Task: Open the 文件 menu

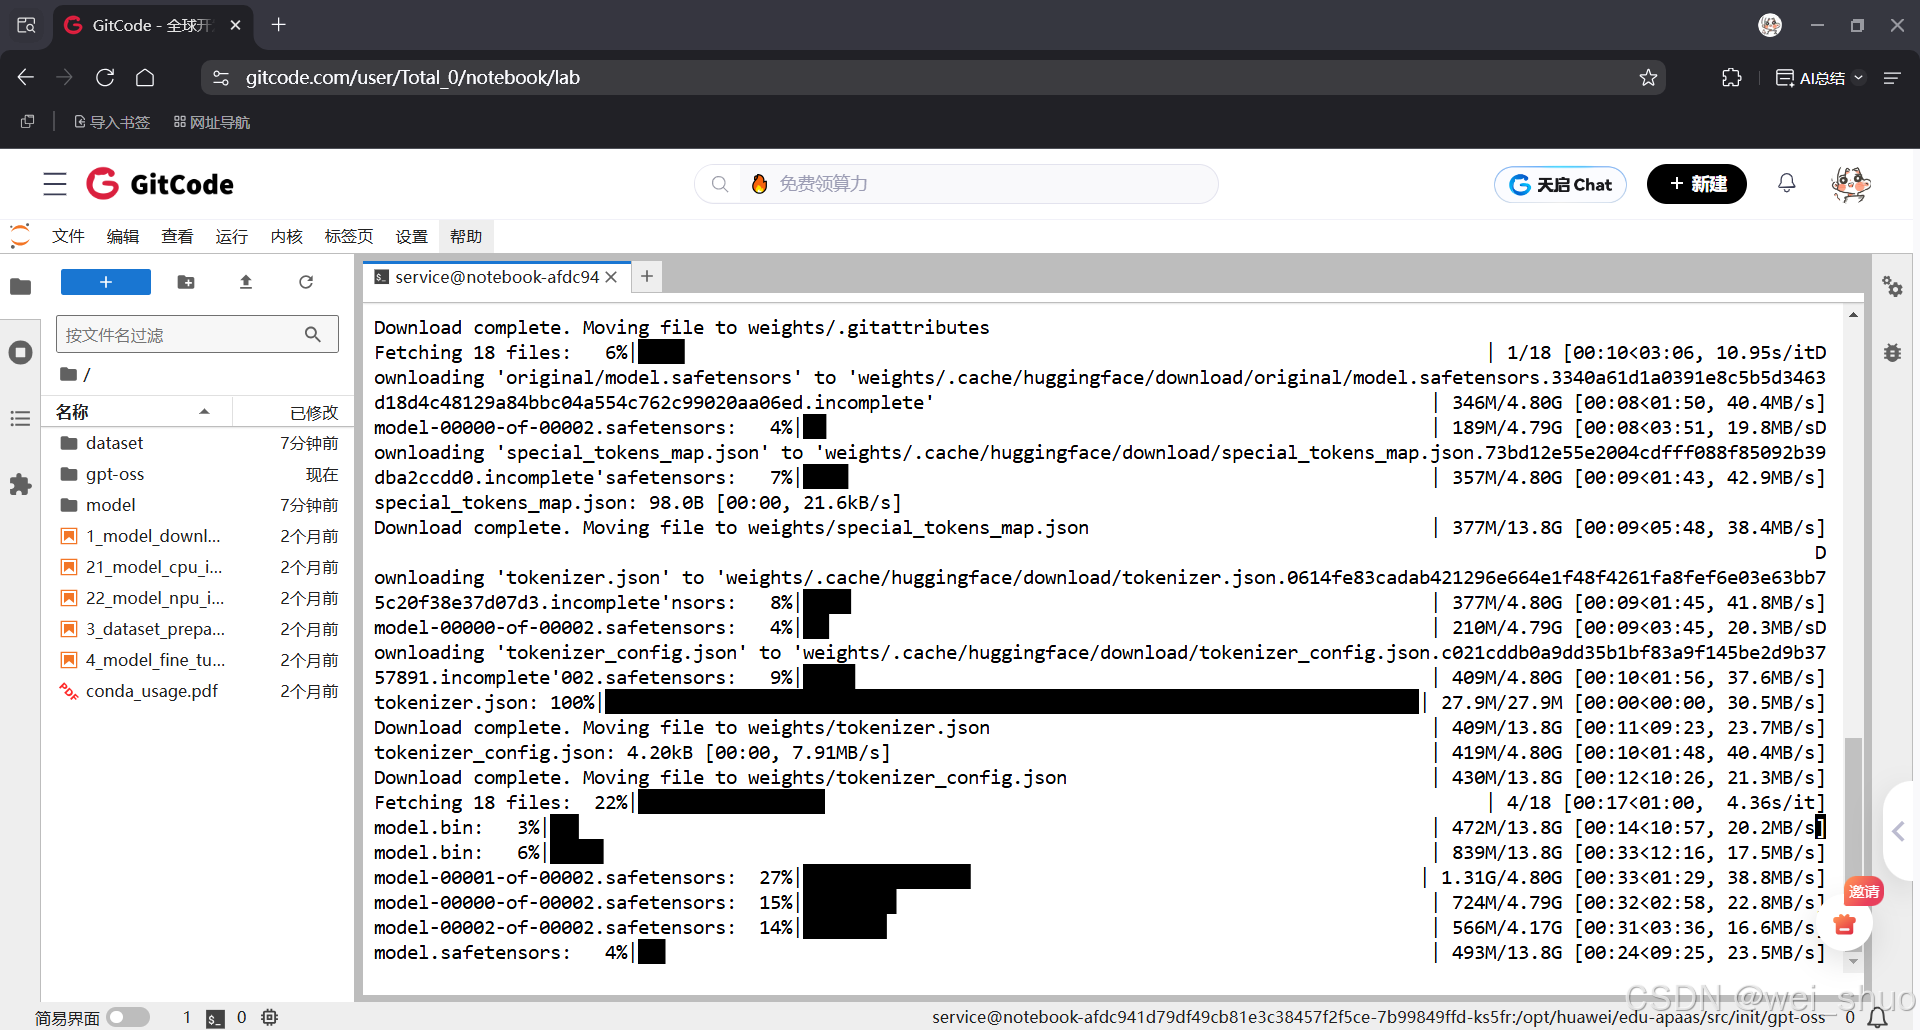Action: coord(68,236)
